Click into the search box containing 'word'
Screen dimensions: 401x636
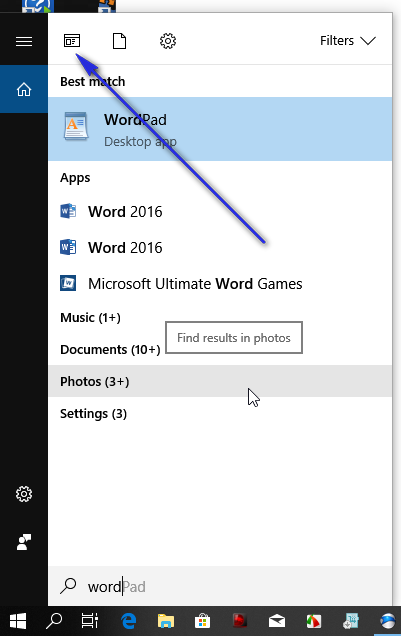point(220,587)
